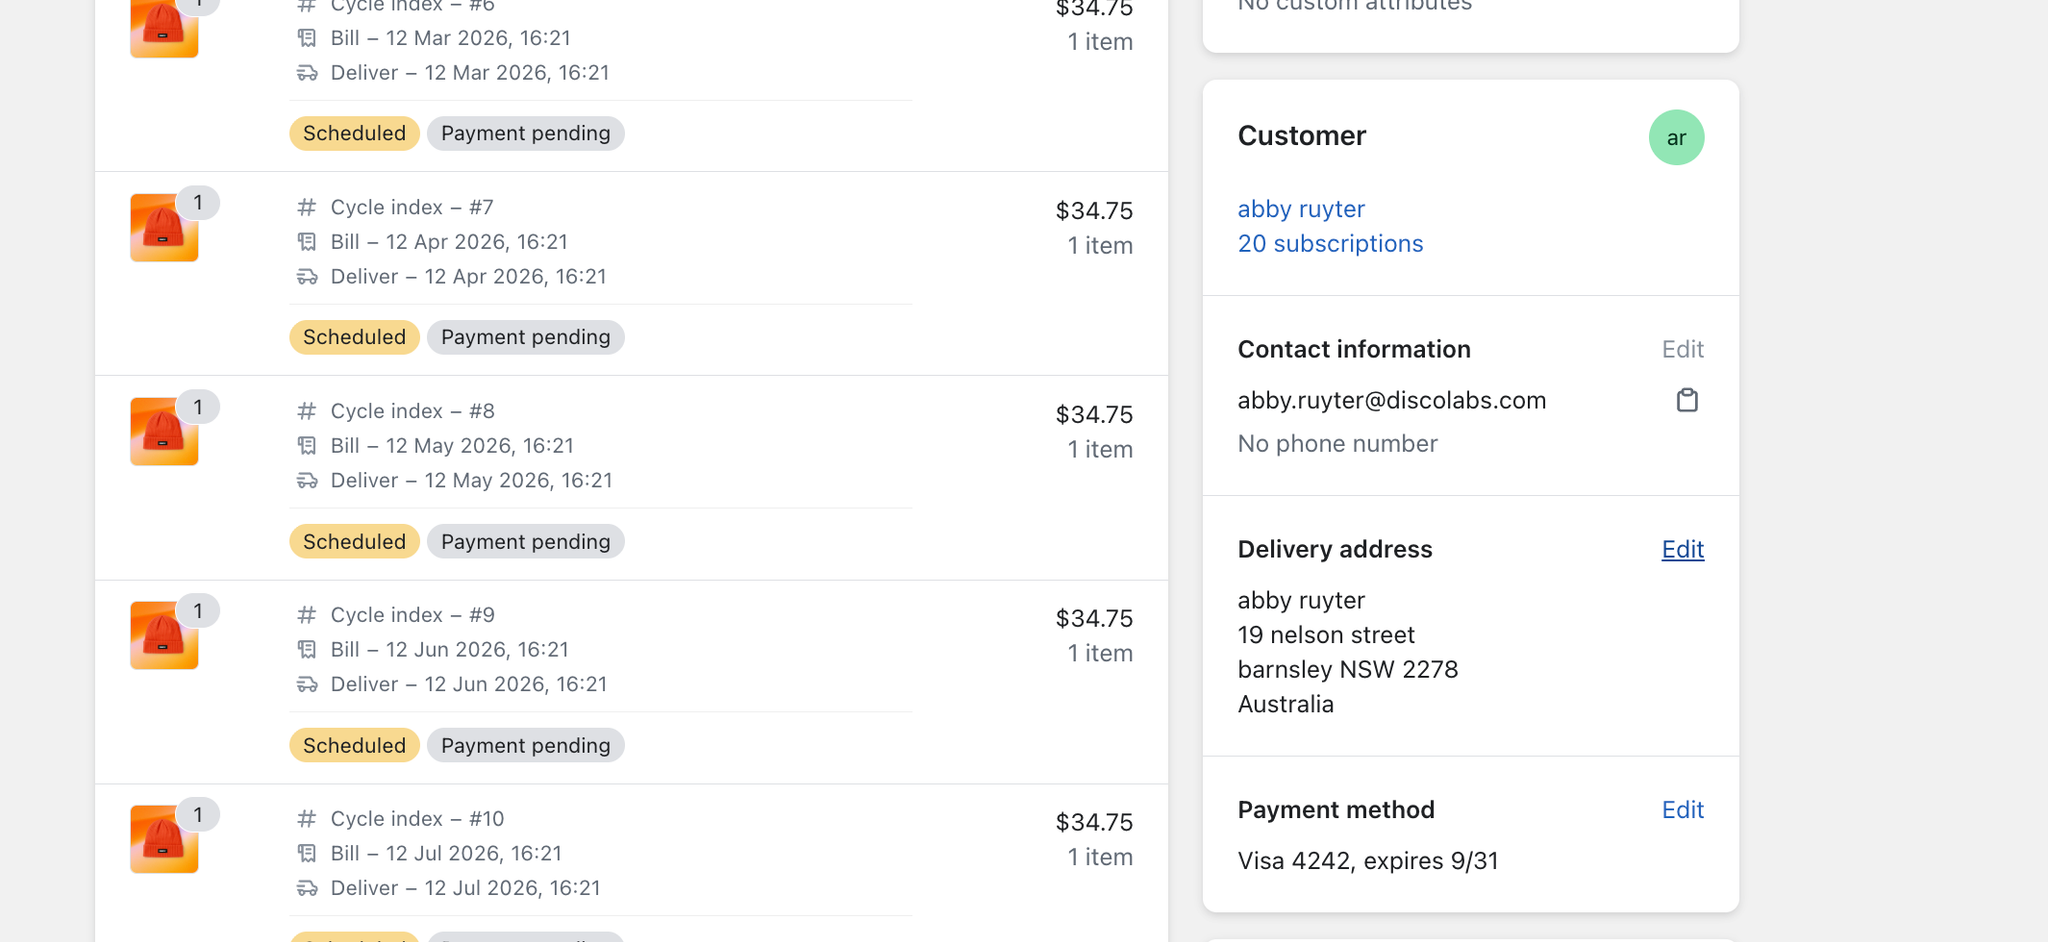View the 20 subscriptions link
This screenshot has width=2048, height=942.
pyautogui.click(x=1329, y=244)
